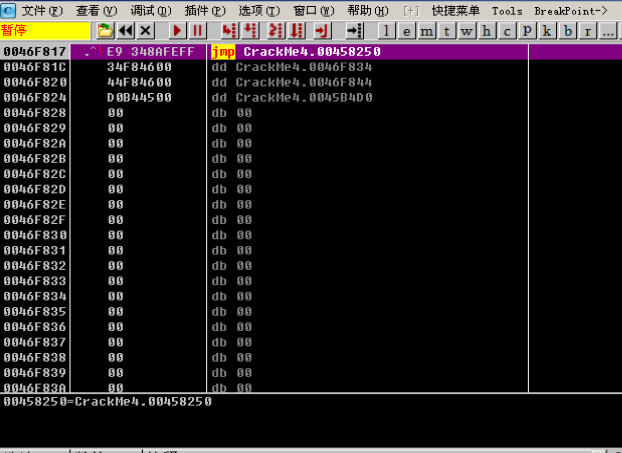Open the 快捷菜单 dropdown menu
This screenshot has width=622, height=453.
[455, 10]
